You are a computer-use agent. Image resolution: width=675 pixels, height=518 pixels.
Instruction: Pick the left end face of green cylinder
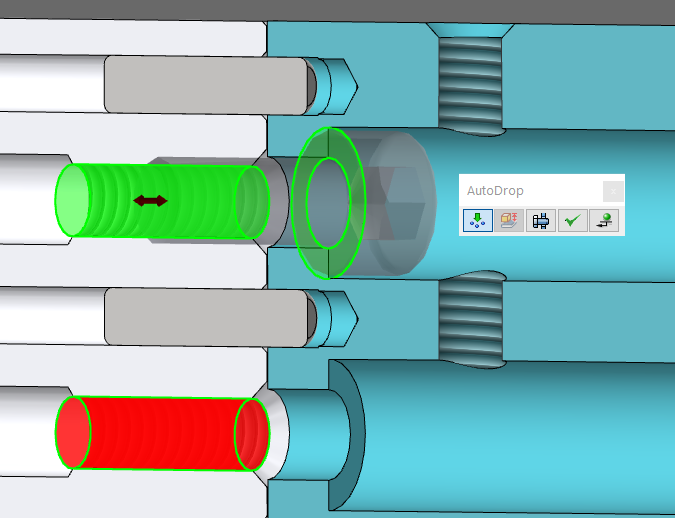(72, 200)
